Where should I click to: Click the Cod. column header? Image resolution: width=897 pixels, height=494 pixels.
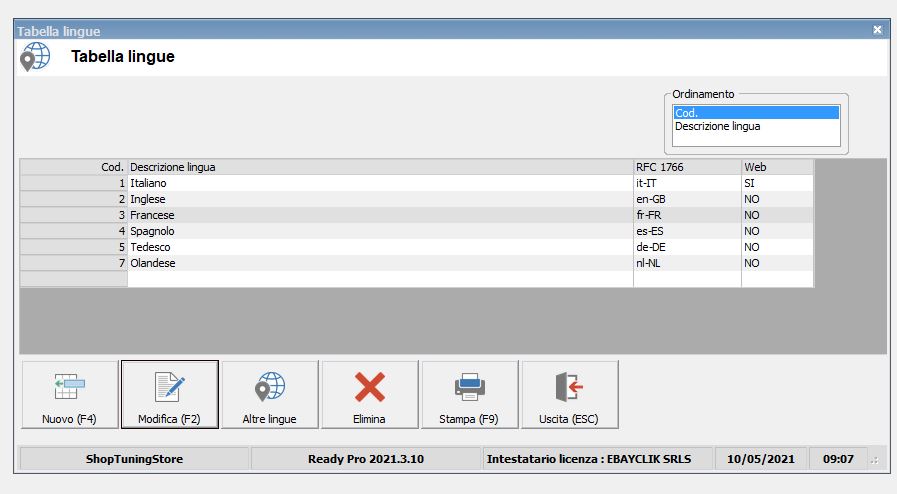(x=74, y=167)
